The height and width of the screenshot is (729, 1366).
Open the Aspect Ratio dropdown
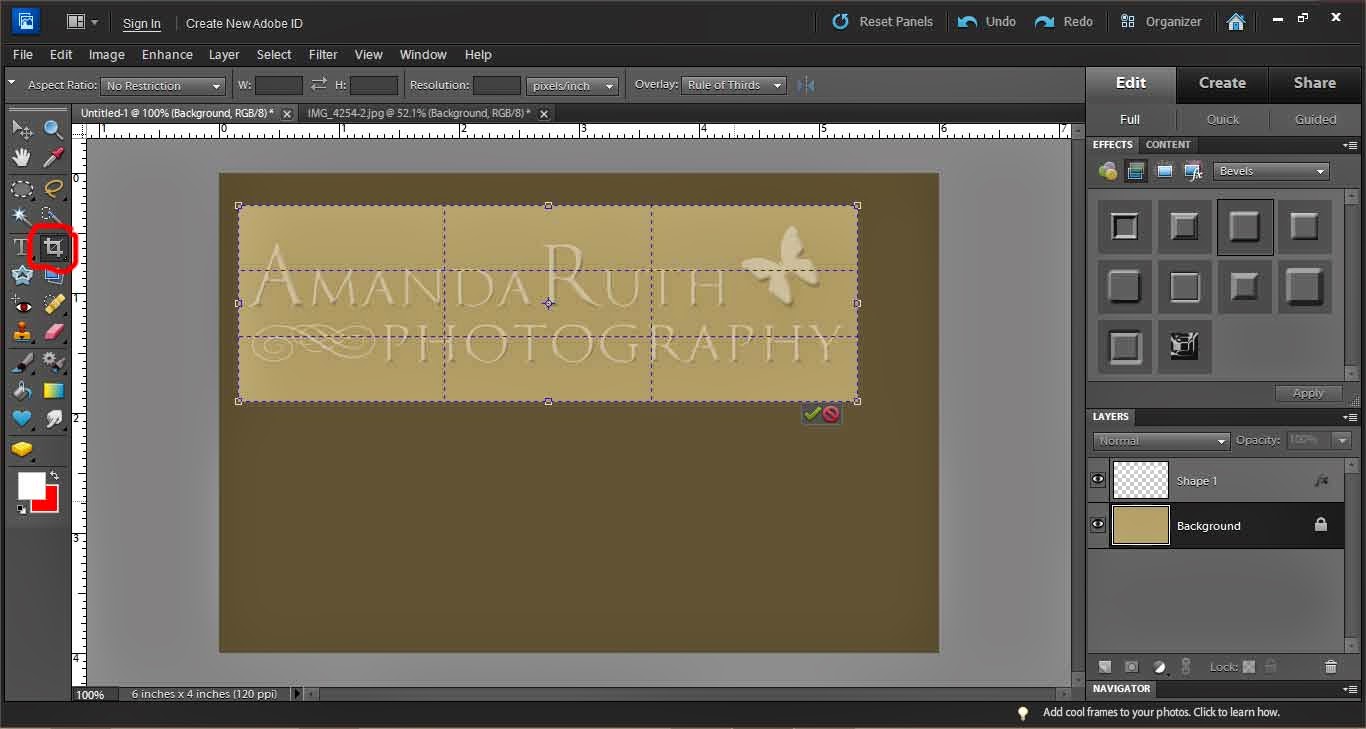[164, 86]
